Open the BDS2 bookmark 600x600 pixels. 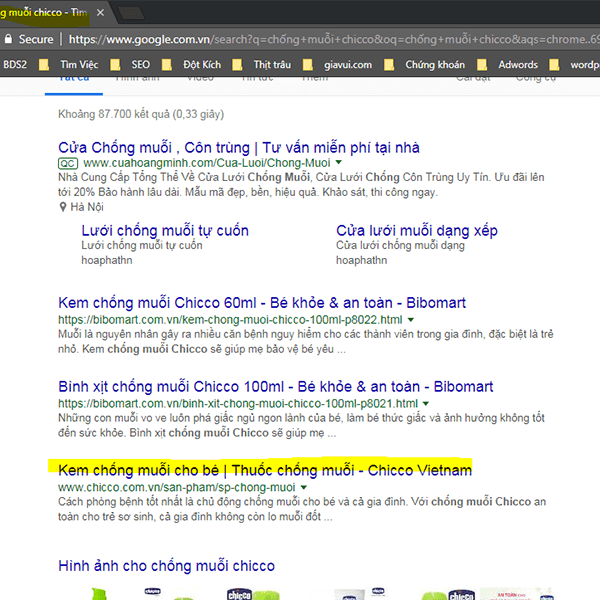tap(15, 65)
